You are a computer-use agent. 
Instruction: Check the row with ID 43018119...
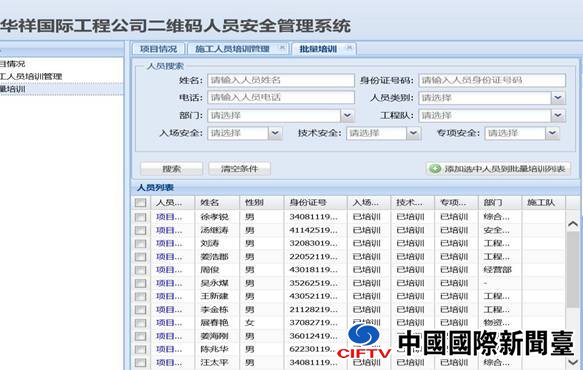pyautogui.click(x=141, y=270)
